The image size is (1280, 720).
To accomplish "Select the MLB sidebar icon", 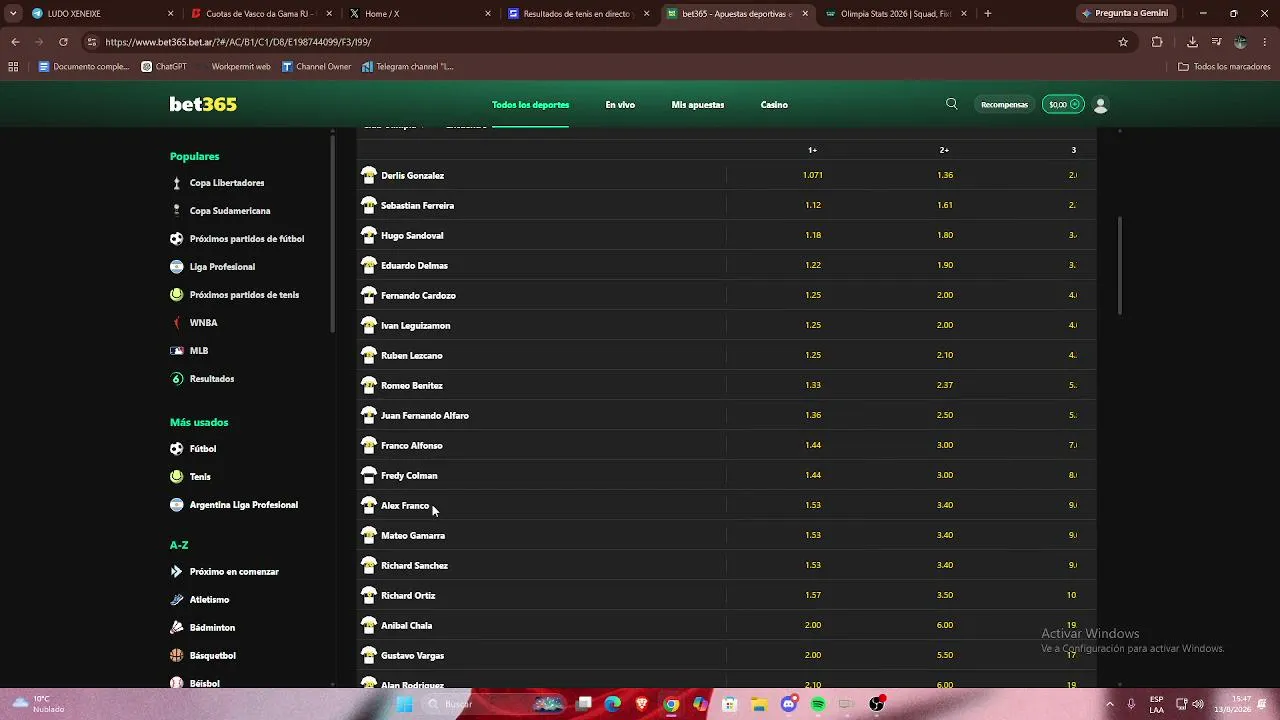I will [x=177, y=351].
